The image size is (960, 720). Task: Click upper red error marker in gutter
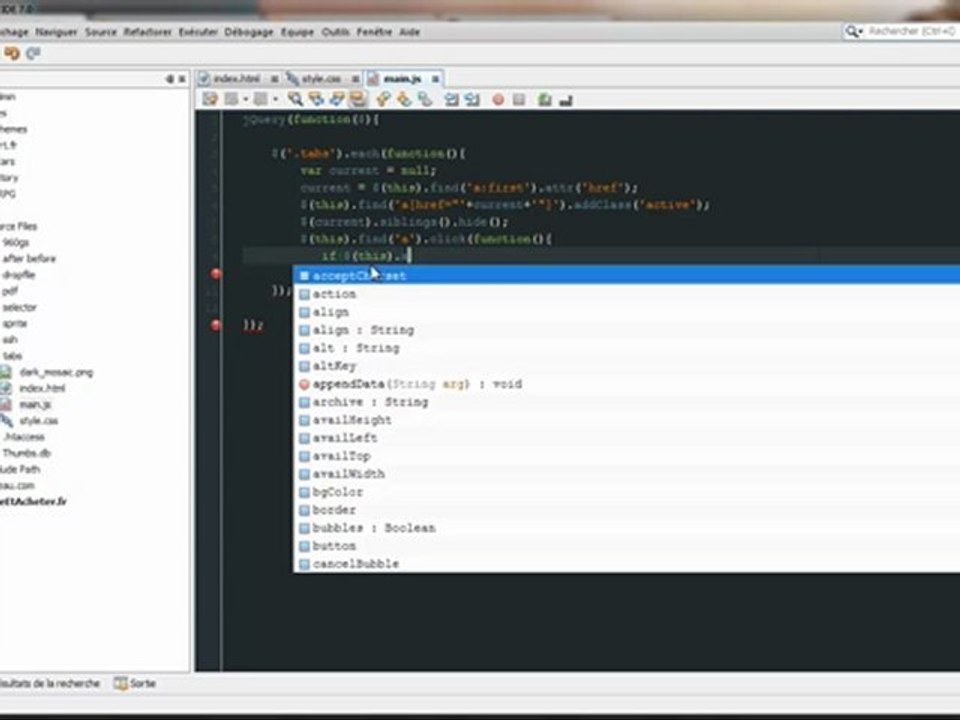(216, 274)
